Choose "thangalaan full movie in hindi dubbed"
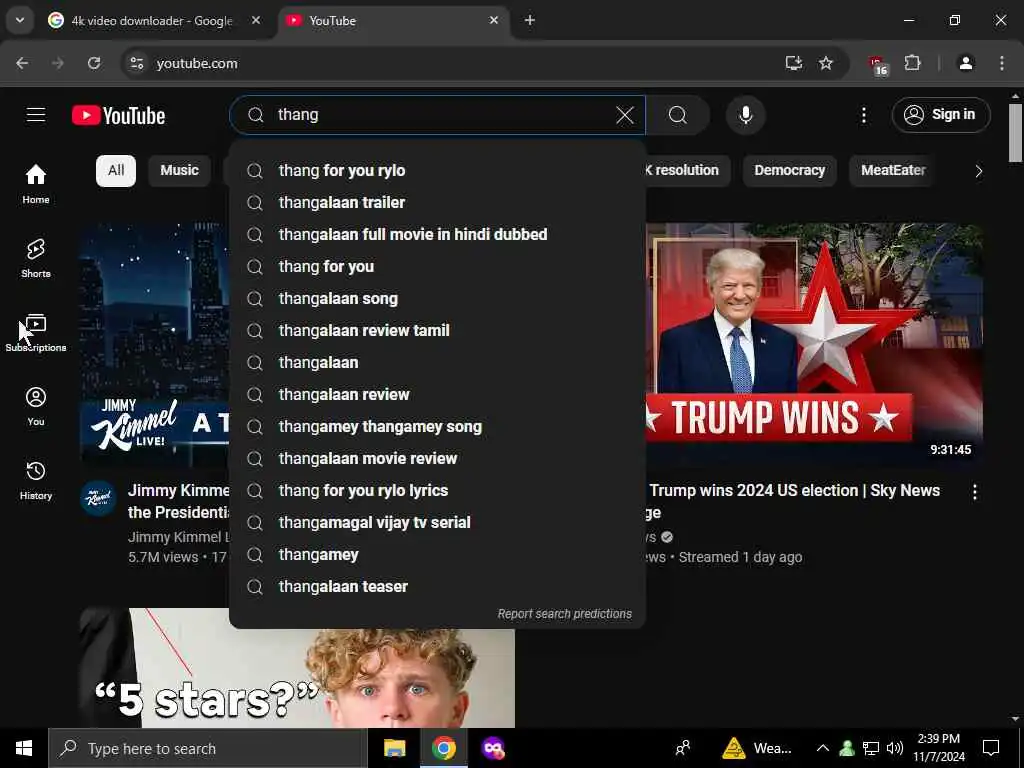This screenshot has width=1024, height=768. point(438,234)
